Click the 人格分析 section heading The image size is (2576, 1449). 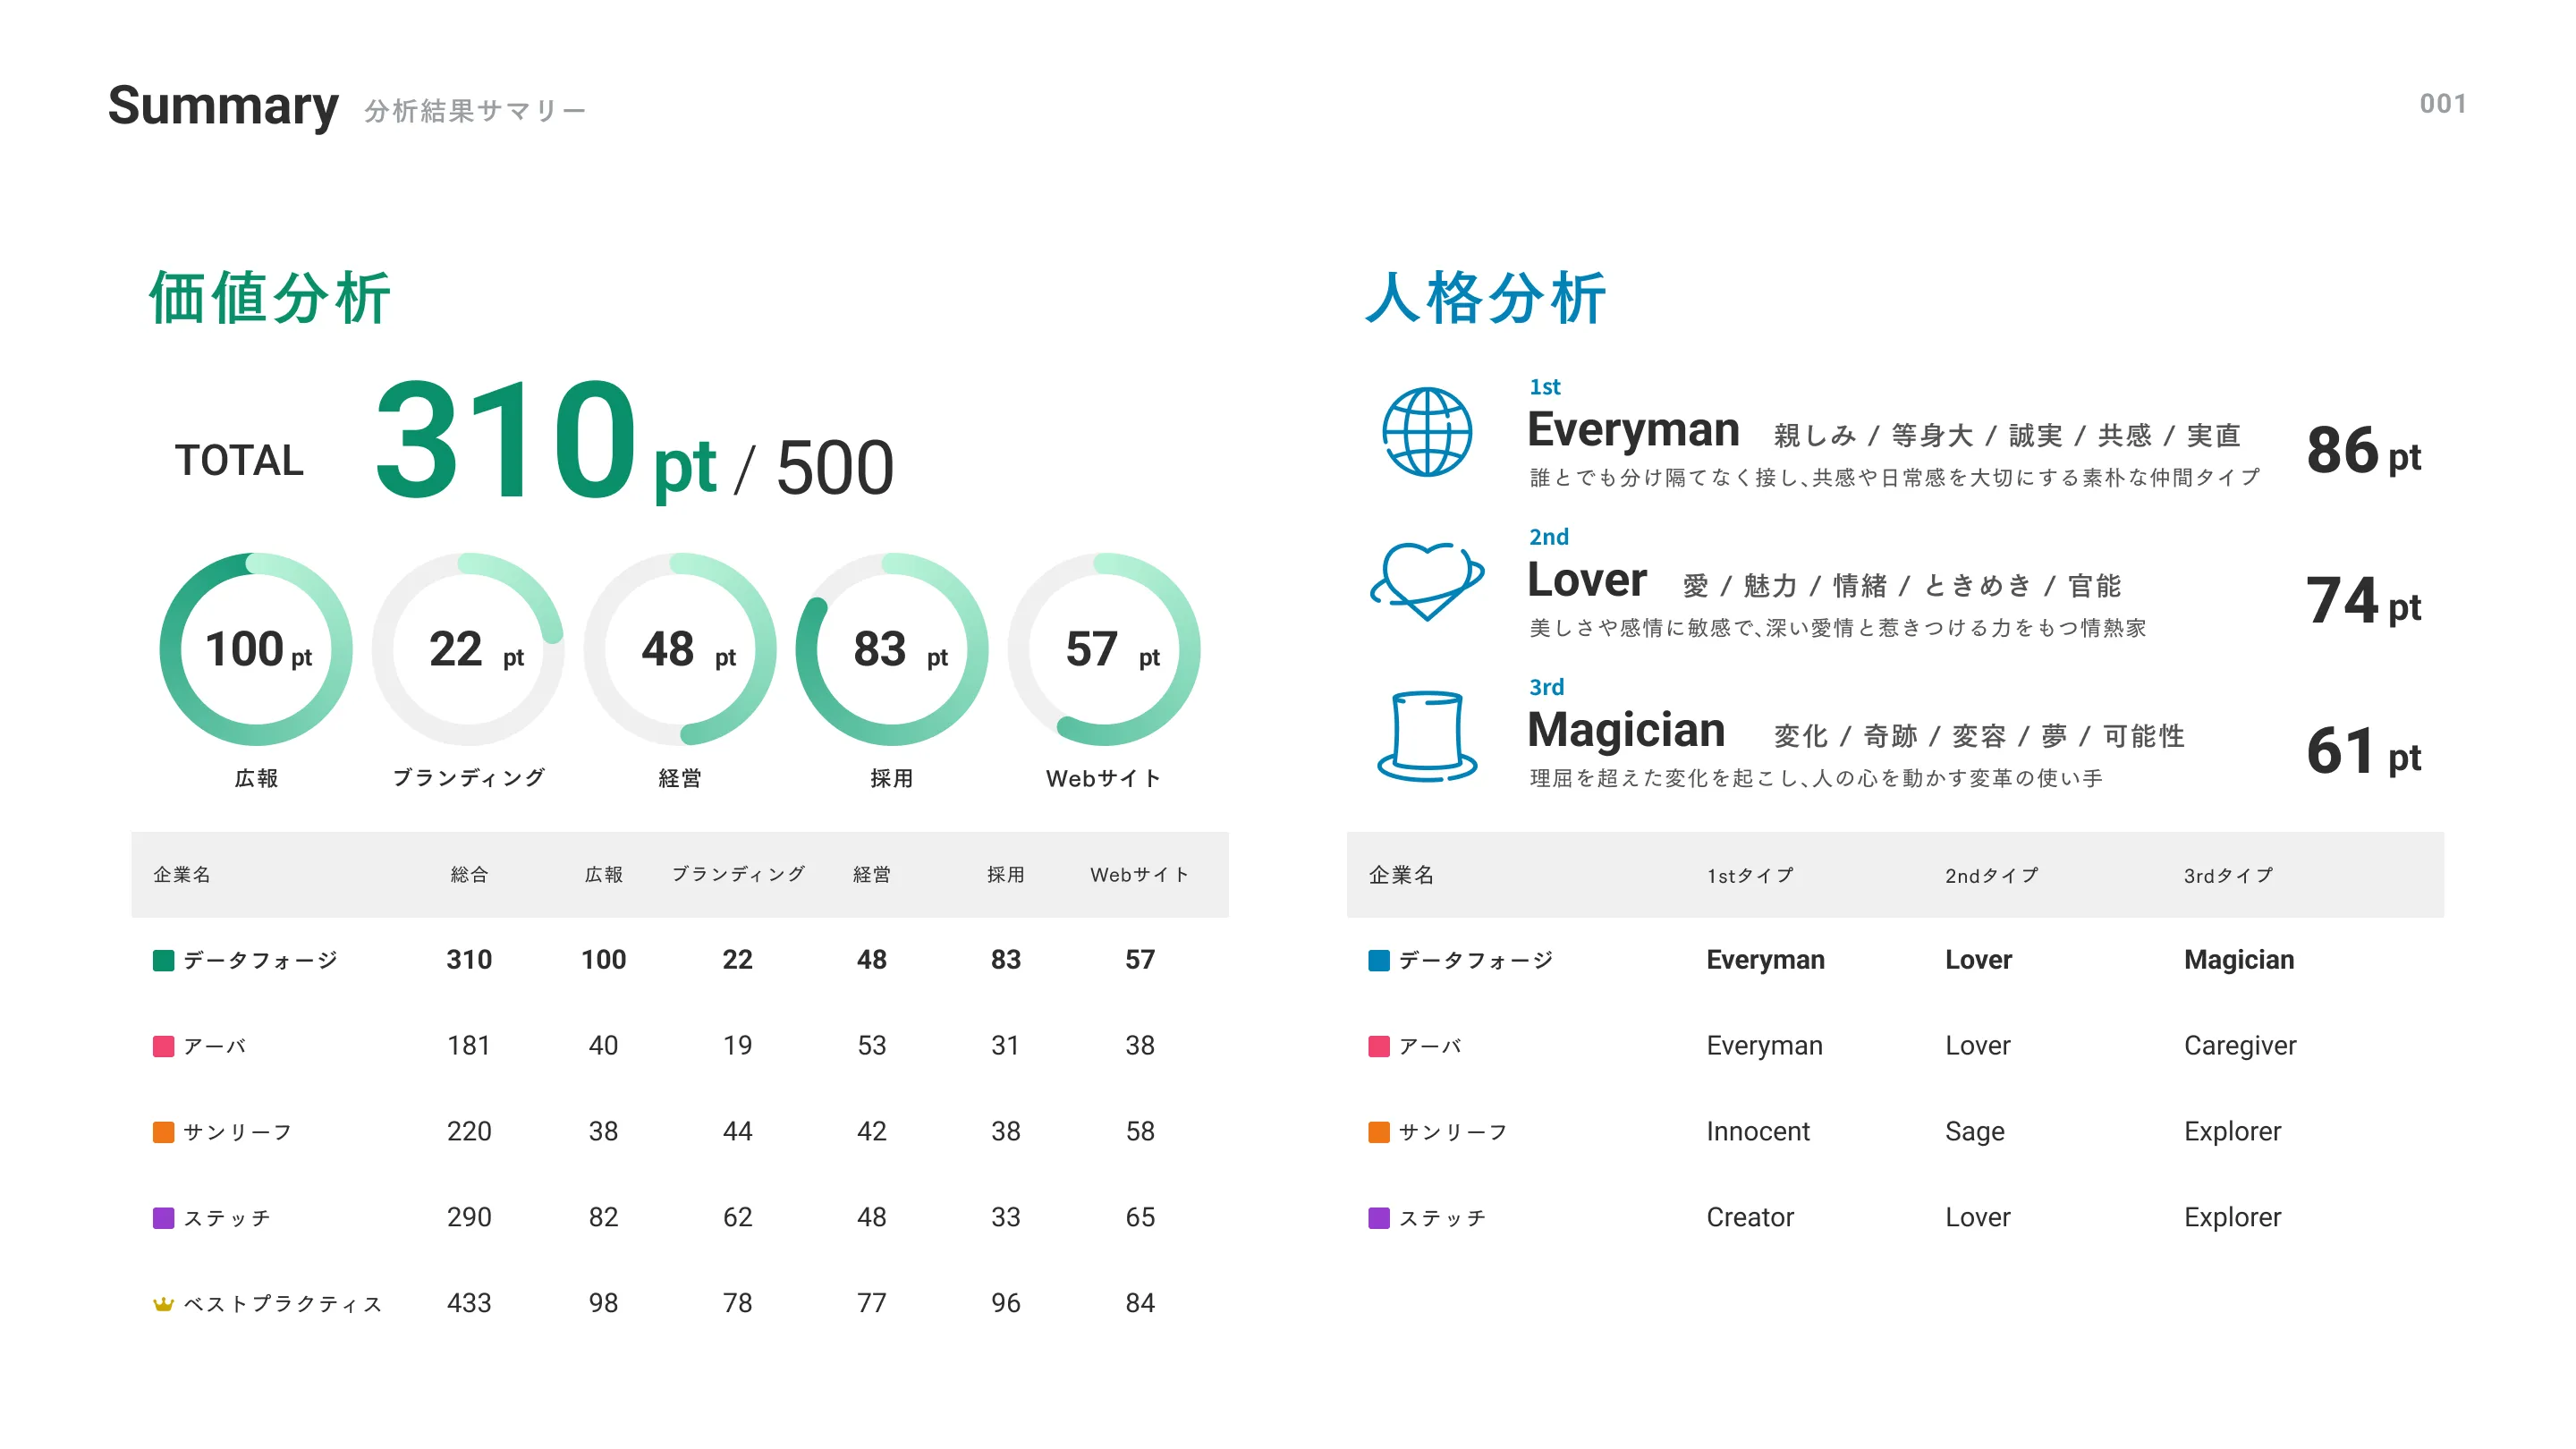pyautogui.click(x=1486, y=298)
